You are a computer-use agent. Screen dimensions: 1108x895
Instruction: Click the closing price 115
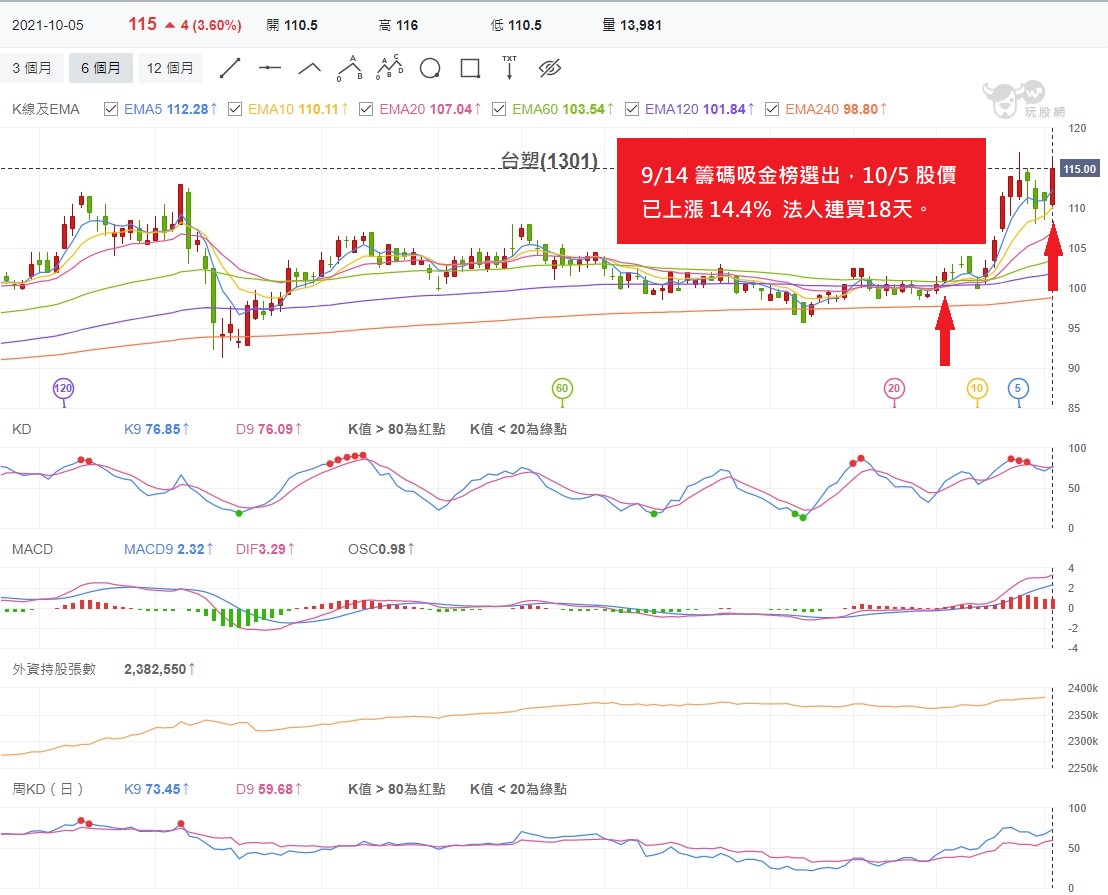coord(142,24)
